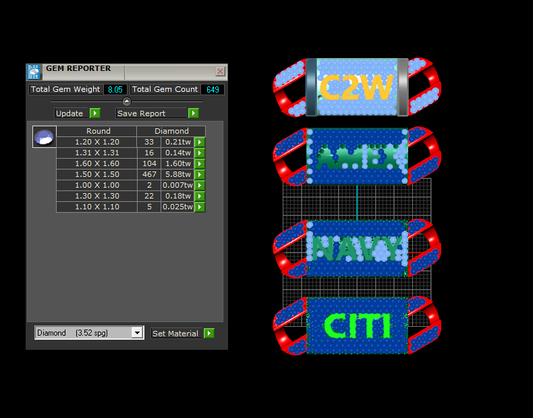Image resolution: width=533 pixels, height=418 pixels.
Task: Click green arrow for 1.50 X 1.50 row
Action: (200, 174)
